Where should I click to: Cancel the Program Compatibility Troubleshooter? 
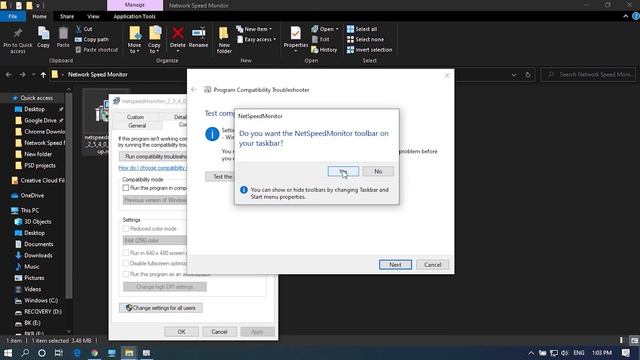[432, 264]
